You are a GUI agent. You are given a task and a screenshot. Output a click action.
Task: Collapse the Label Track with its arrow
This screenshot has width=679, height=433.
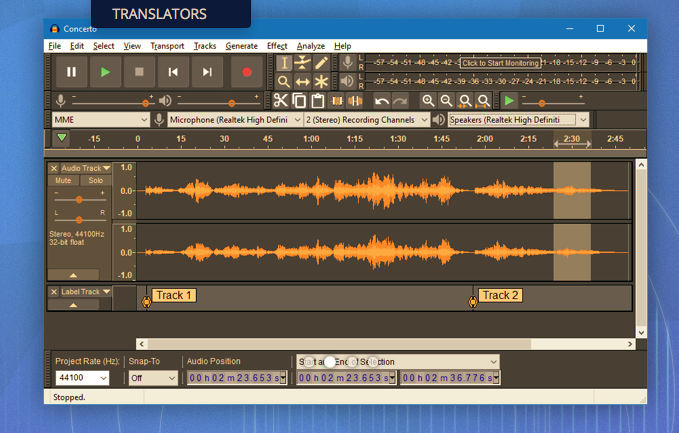(x=74, y=305)
